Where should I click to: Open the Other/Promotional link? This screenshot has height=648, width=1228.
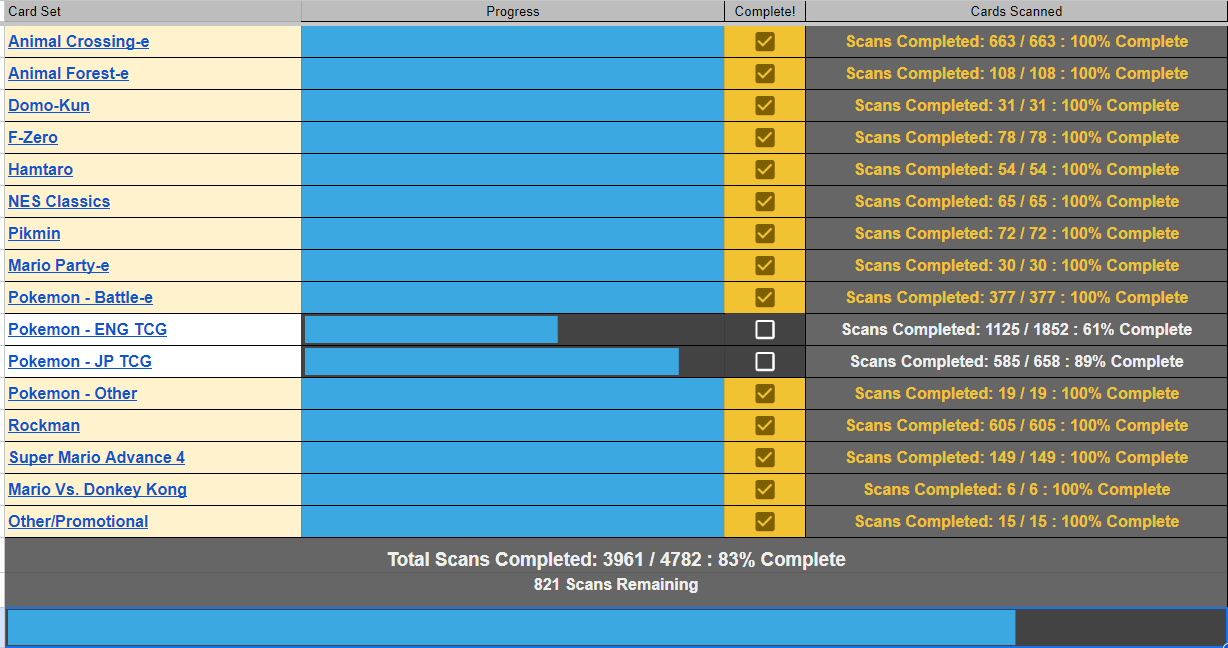pyautogui.click(x=78, y=521)
